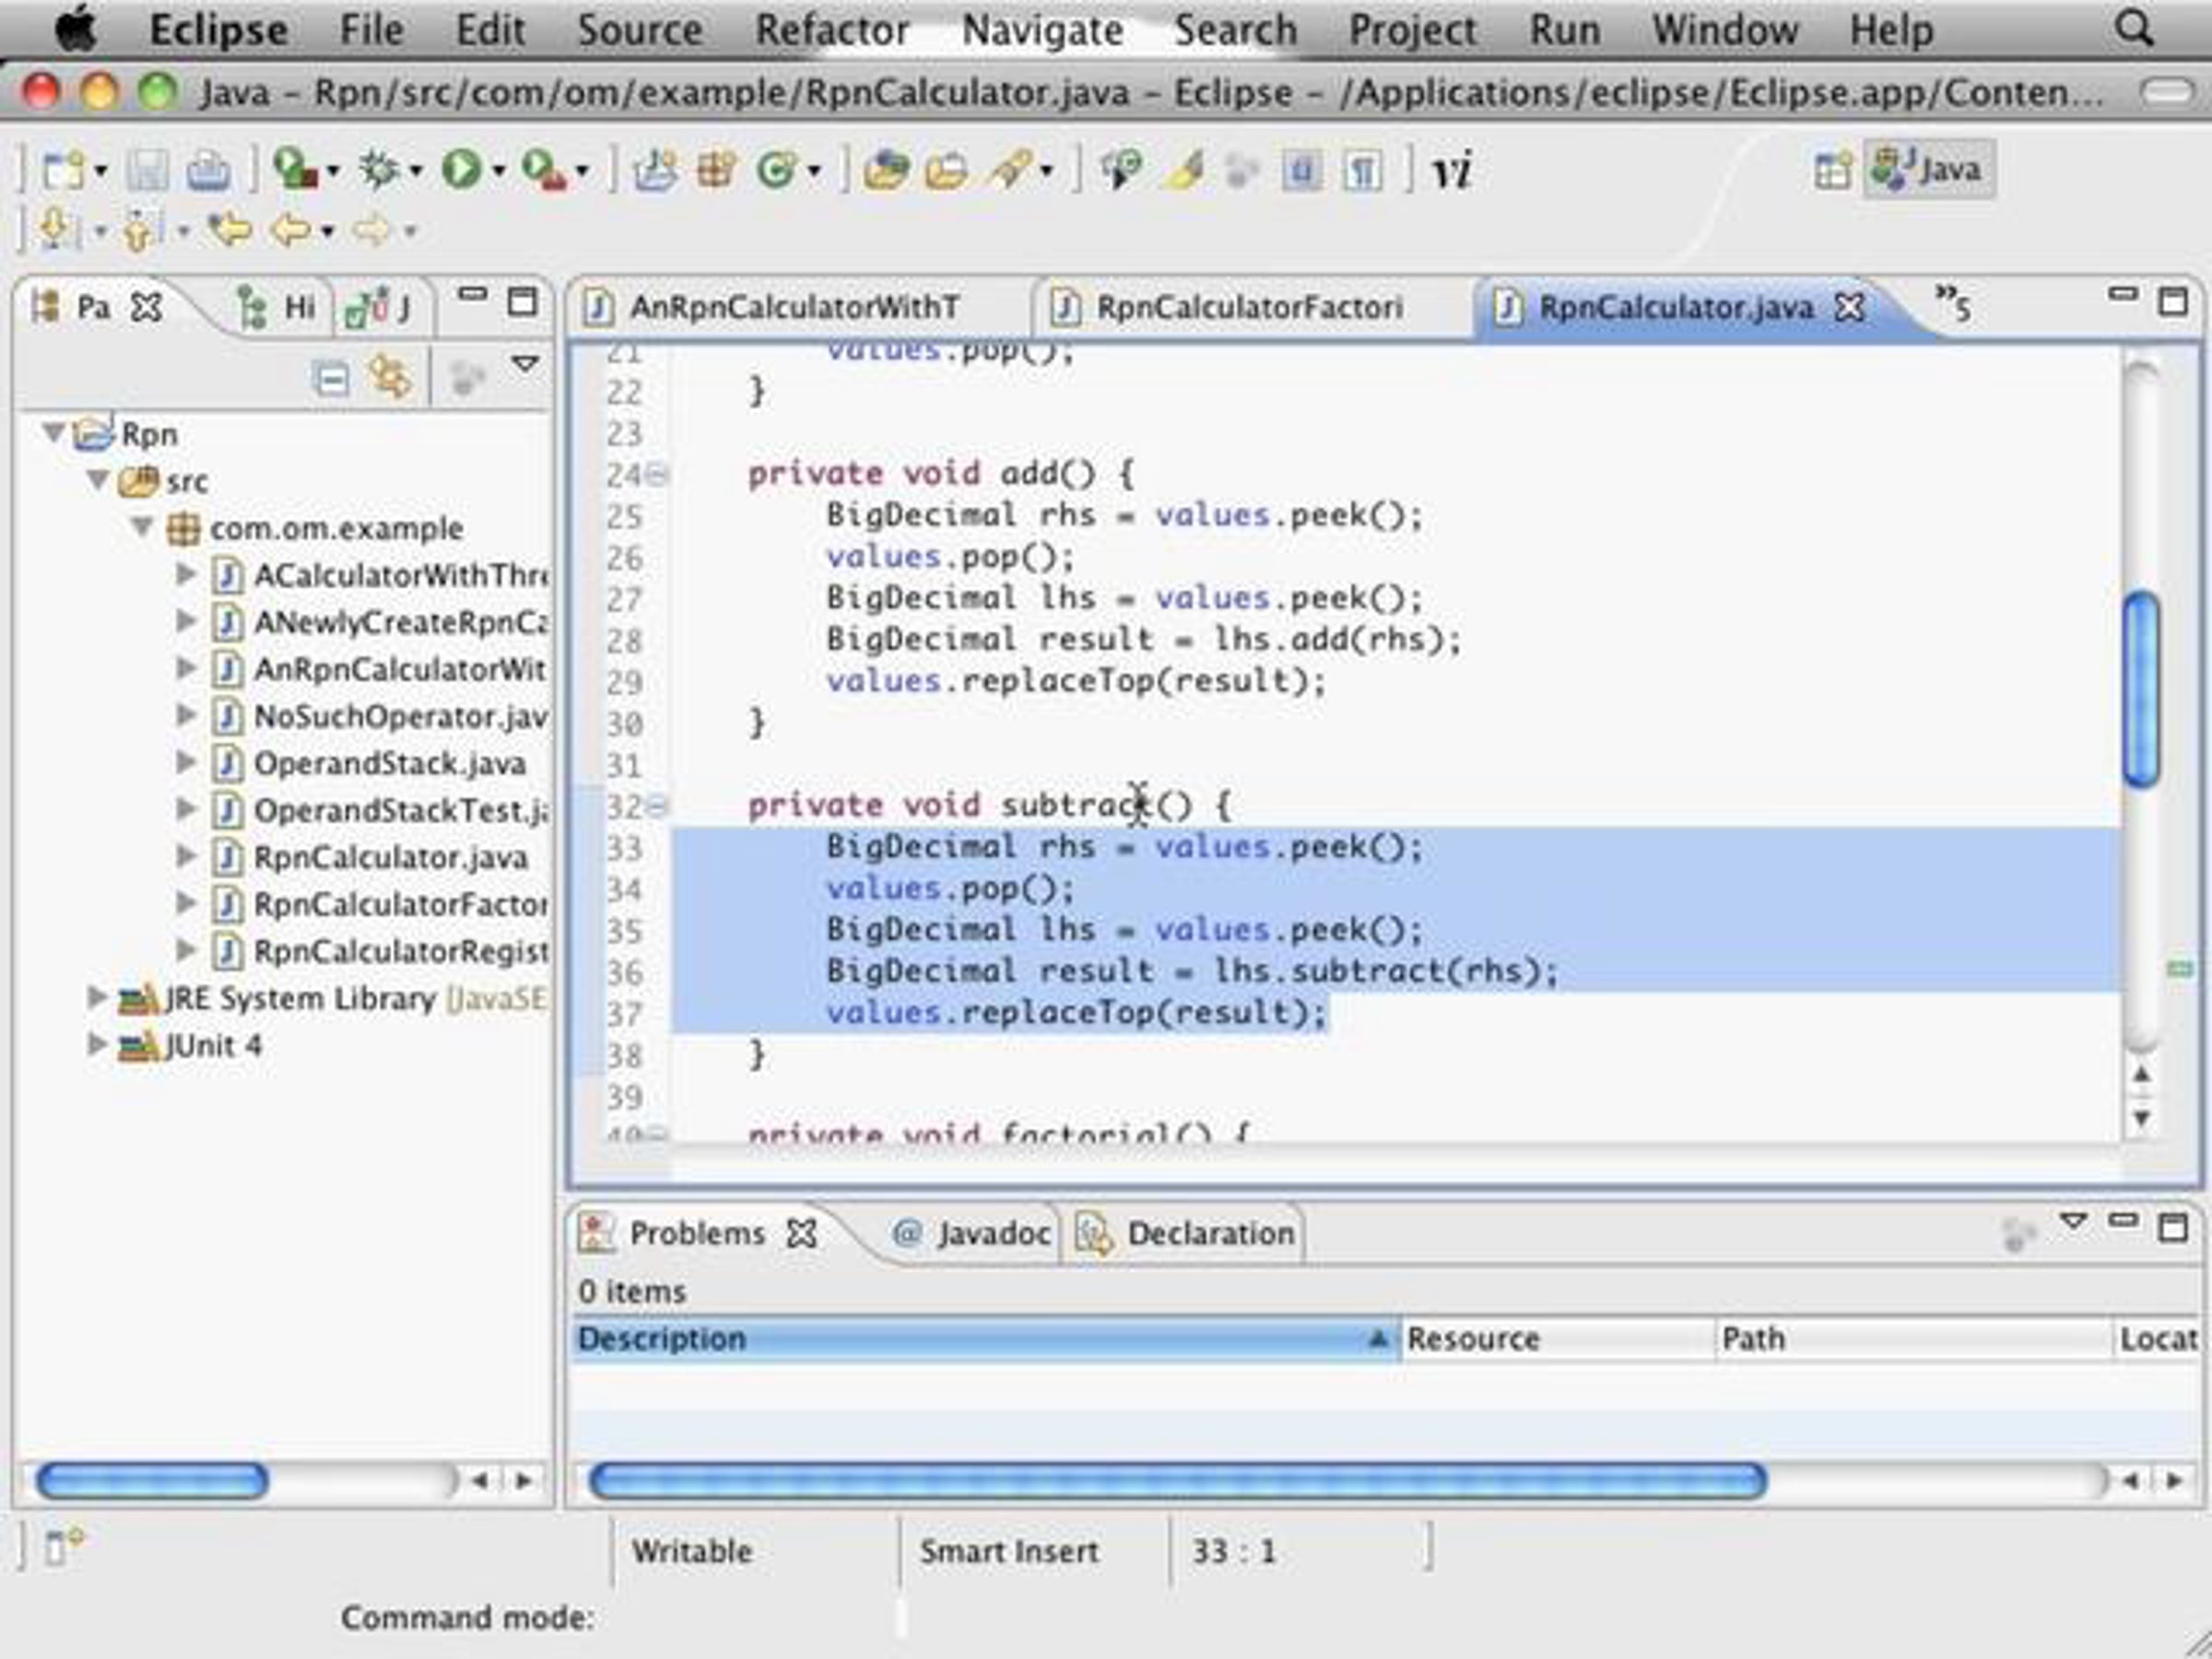Click the Print toolbar icon
Screen dimensions: 2212x1659
[x=208, y=171]
